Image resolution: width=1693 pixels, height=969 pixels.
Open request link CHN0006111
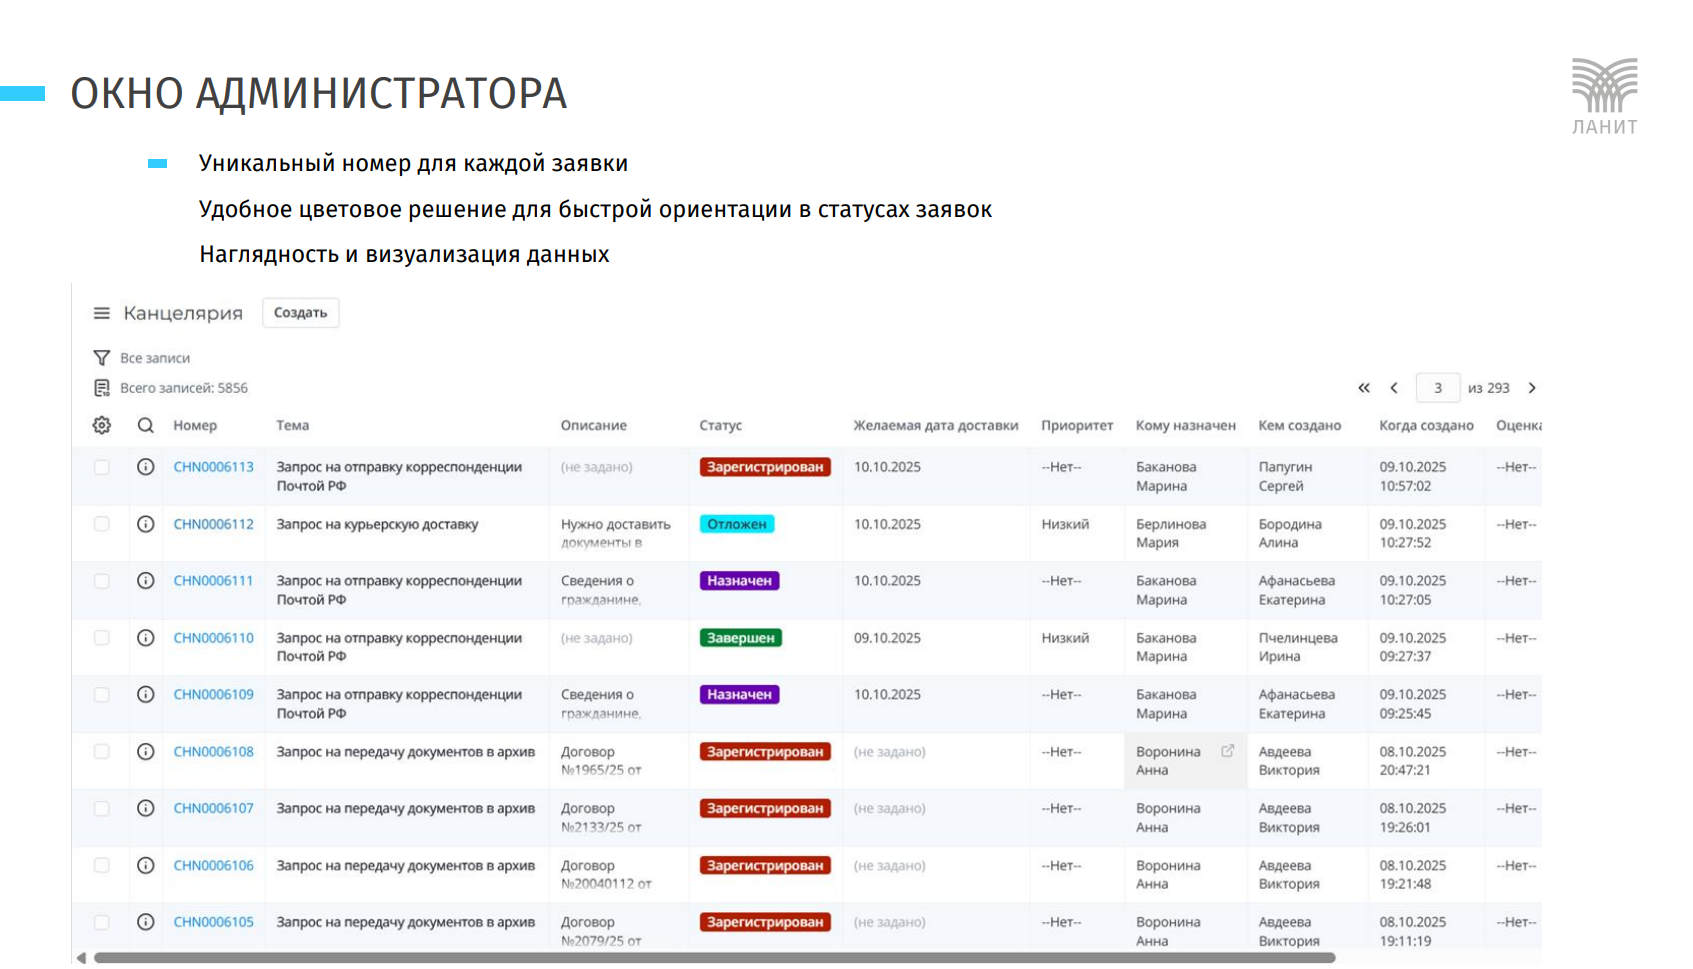coord(213,581)
